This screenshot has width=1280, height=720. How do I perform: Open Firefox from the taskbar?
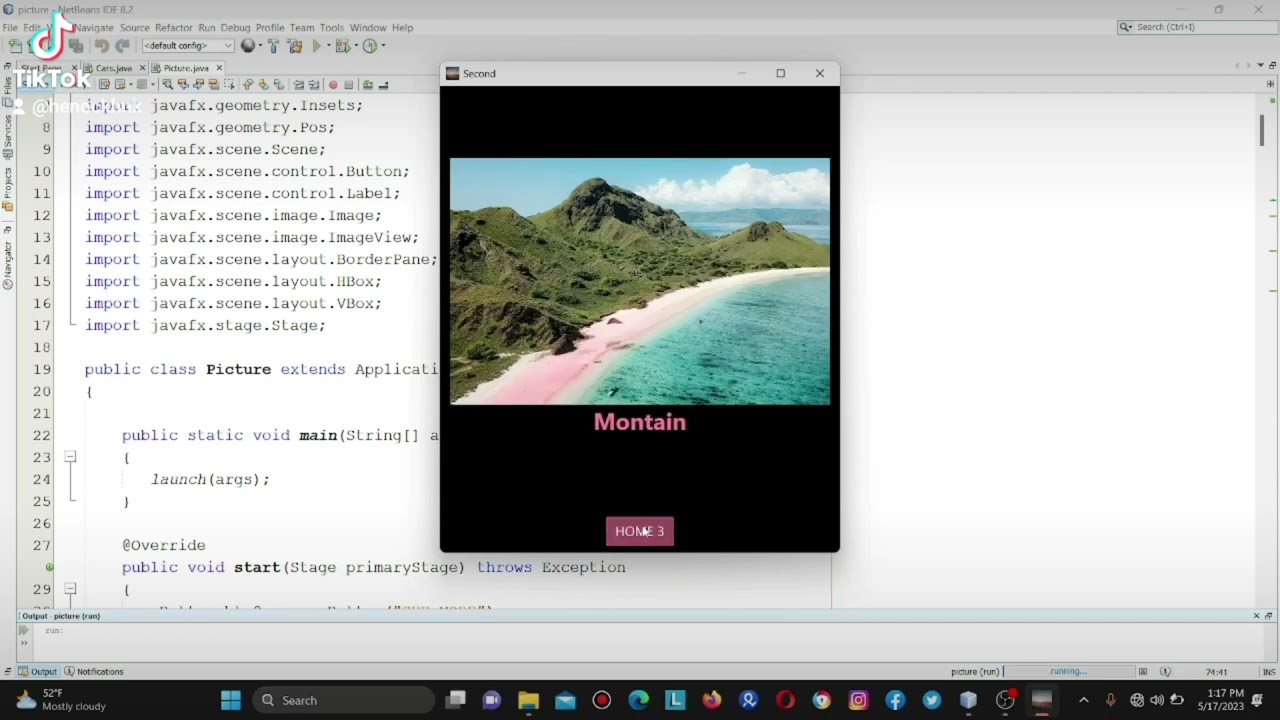pos(712,700)
